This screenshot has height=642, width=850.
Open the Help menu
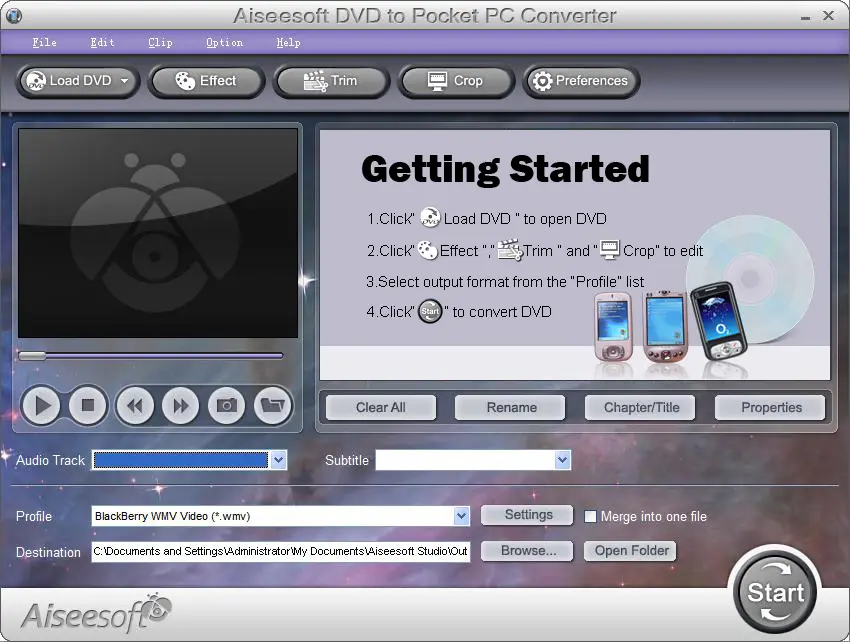click(x=288, y=42)
